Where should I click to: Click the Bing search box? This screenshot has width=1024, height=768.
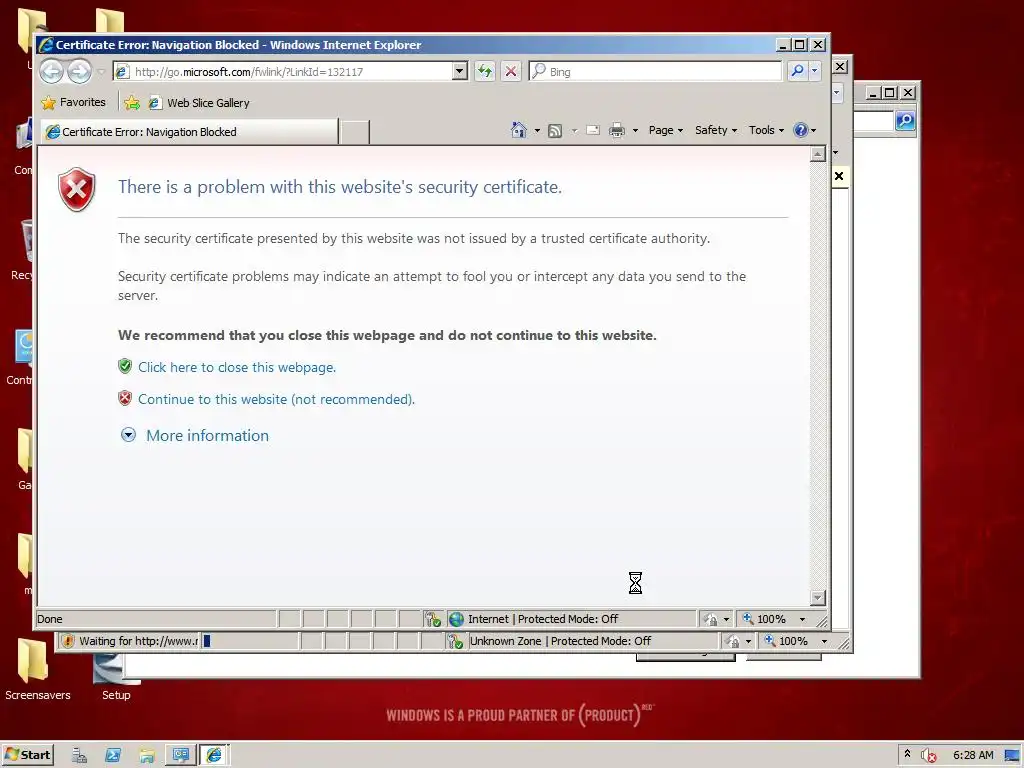pyautogui.click(x=655, y=71)
